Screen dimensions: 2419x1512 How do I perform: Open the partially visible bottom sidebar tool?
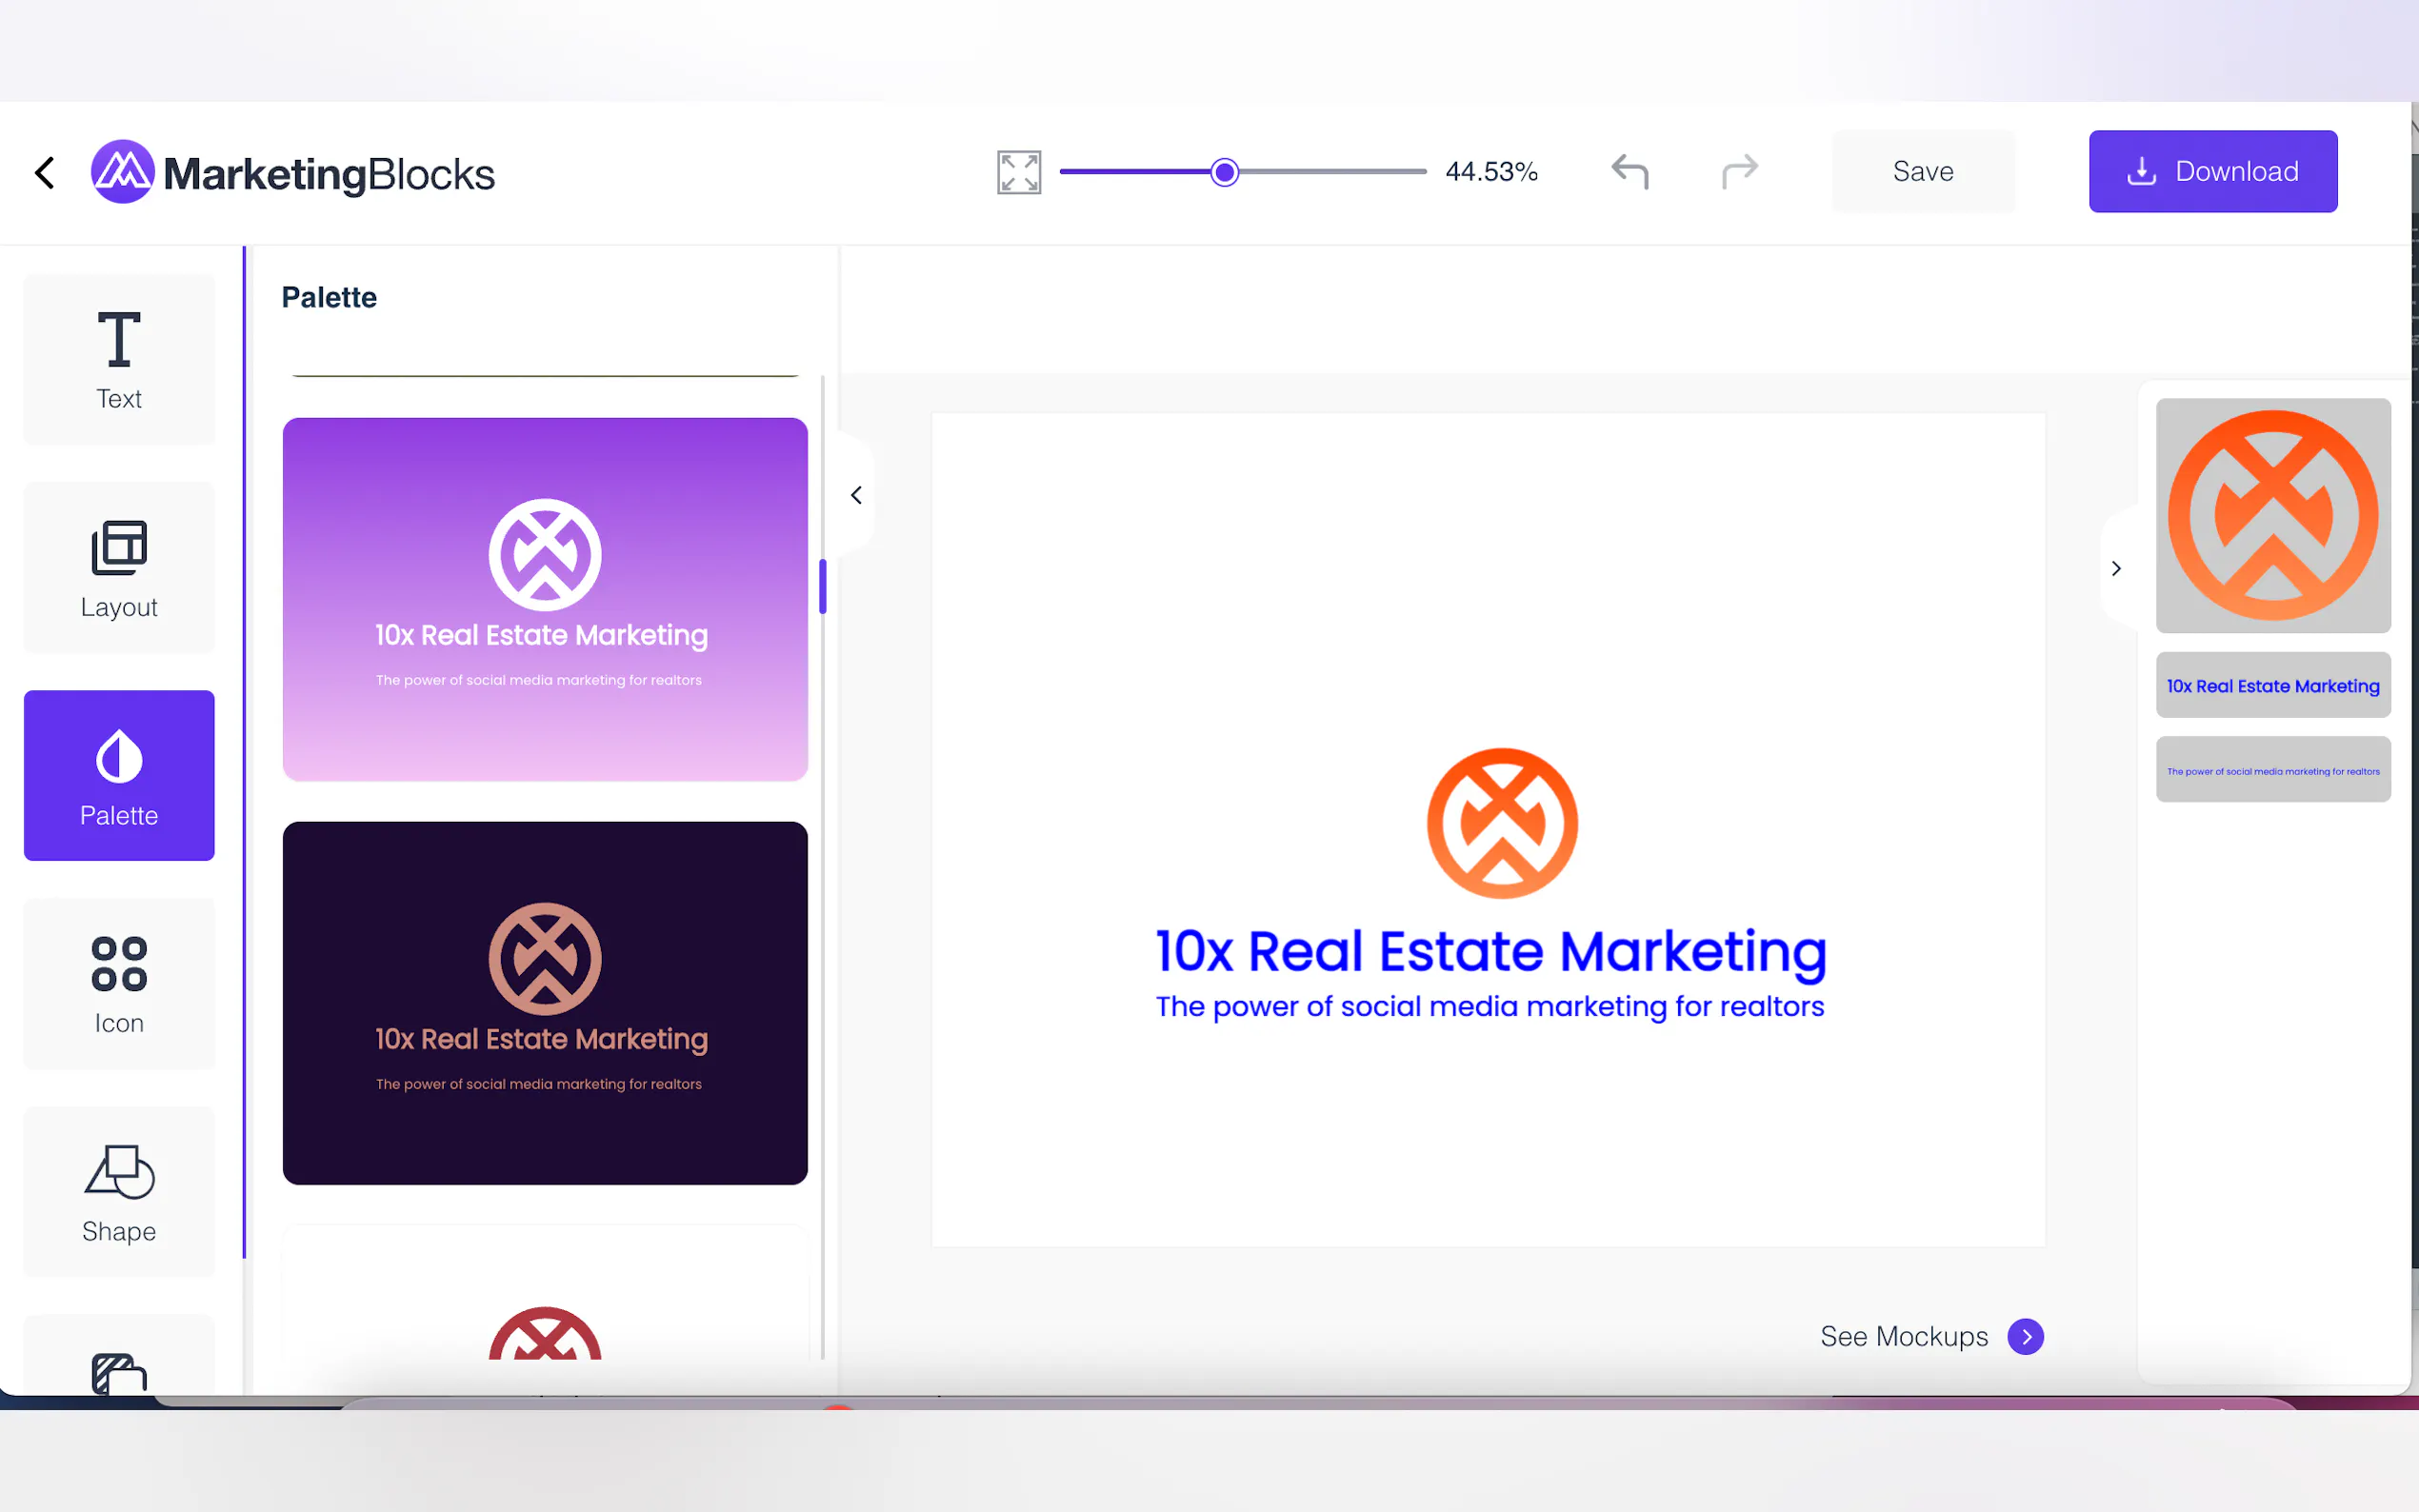click(x=119, y=1370)
